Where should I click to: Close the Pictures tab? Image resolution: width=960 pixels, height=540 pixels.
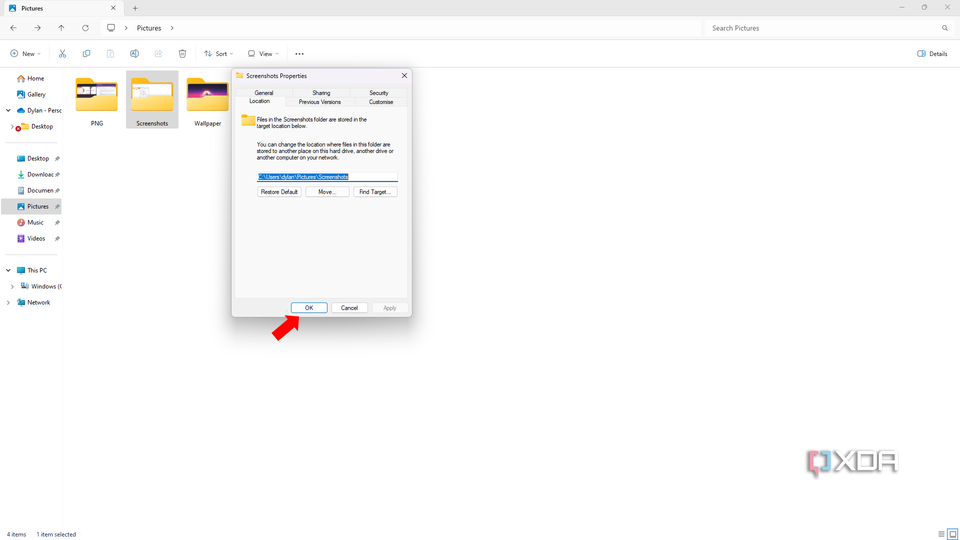tap(113, 9)
